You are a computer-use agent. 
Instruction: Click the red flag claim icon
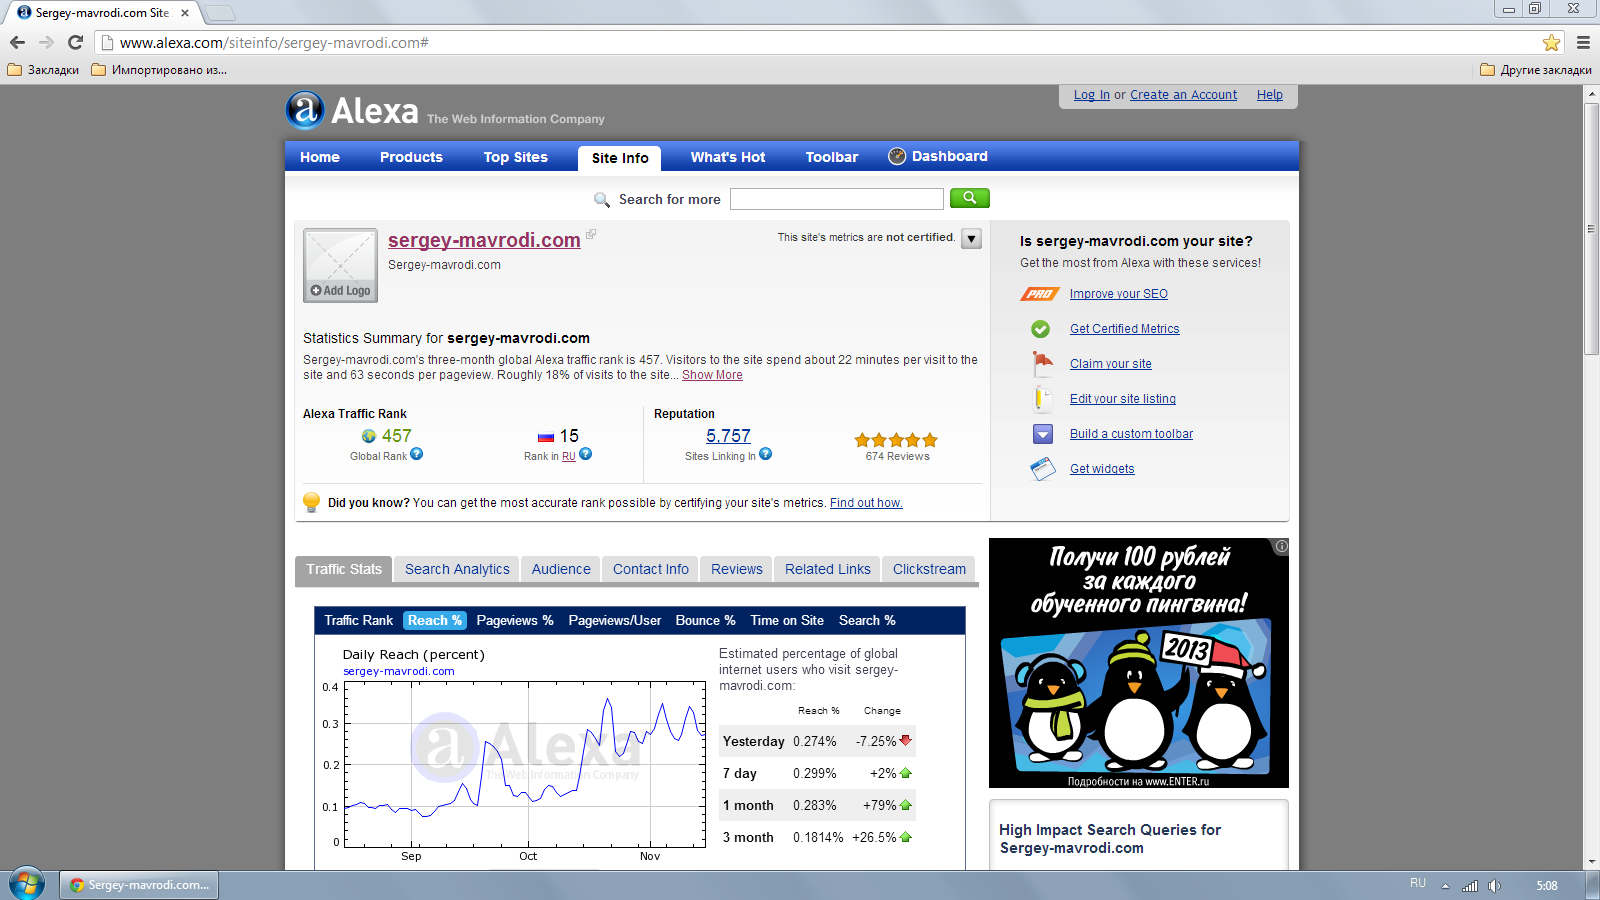pyautogui.click(x=1042, y=363)
